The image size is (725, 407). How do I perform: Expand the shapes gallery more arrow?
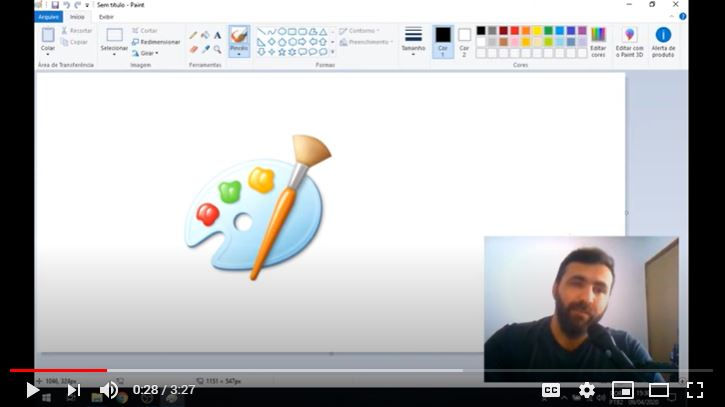(332, 52)
